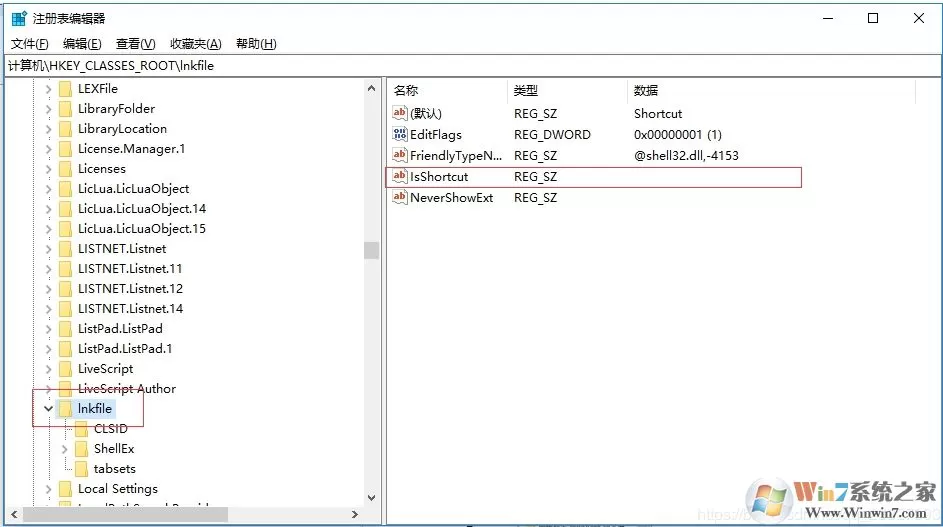Click the ShellEx subfolder icon
943x527 pixels.
(x=81, y=449)
